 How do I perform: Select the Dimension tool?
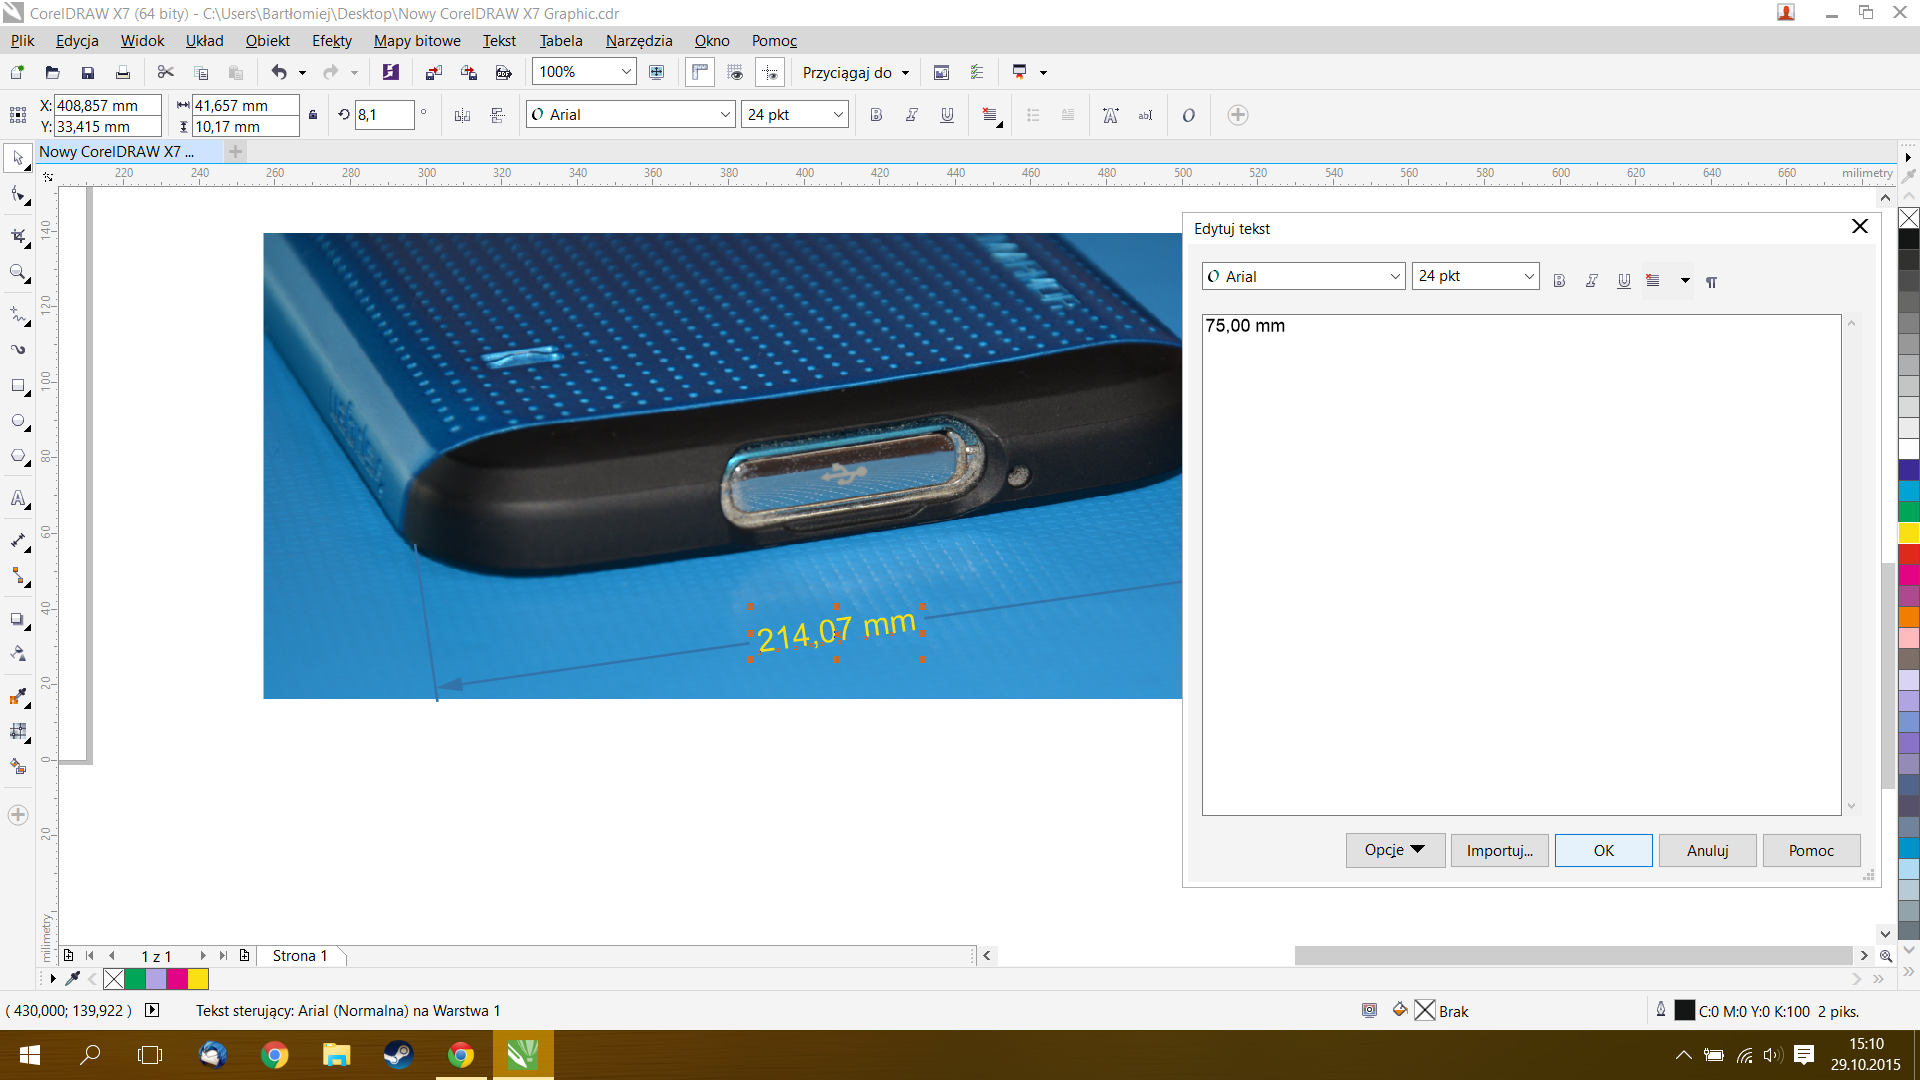pyautogui.click(x=18, y=541)
